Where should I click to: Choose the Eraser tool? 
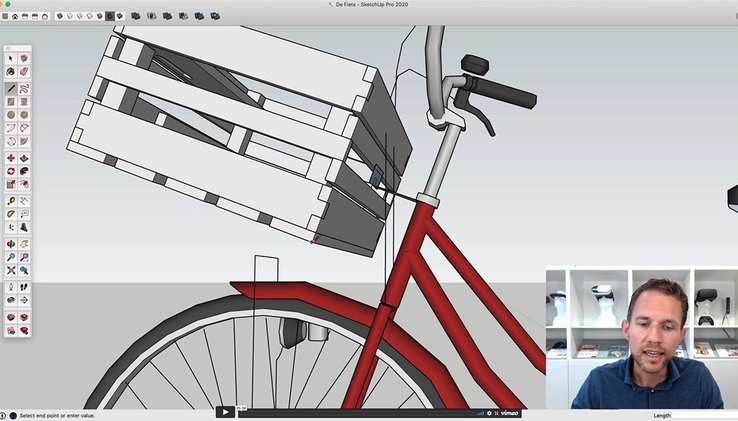click(24, 73)
